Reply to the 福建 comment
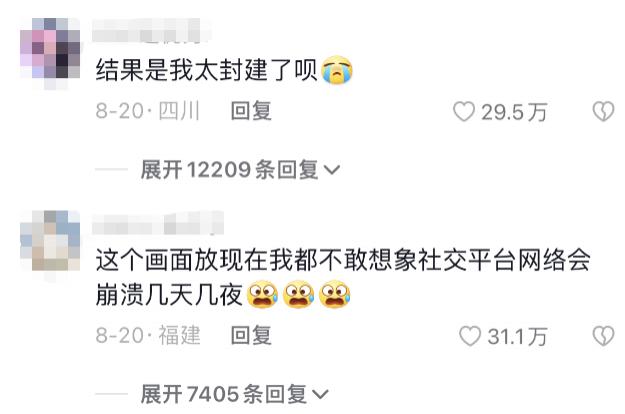This screenshot has width=625, height=414. click(x=251, y=335)
